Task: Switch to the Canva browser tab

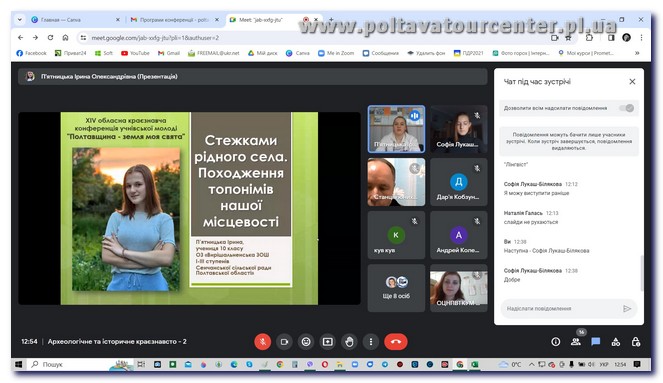Action: pos(75,19)
